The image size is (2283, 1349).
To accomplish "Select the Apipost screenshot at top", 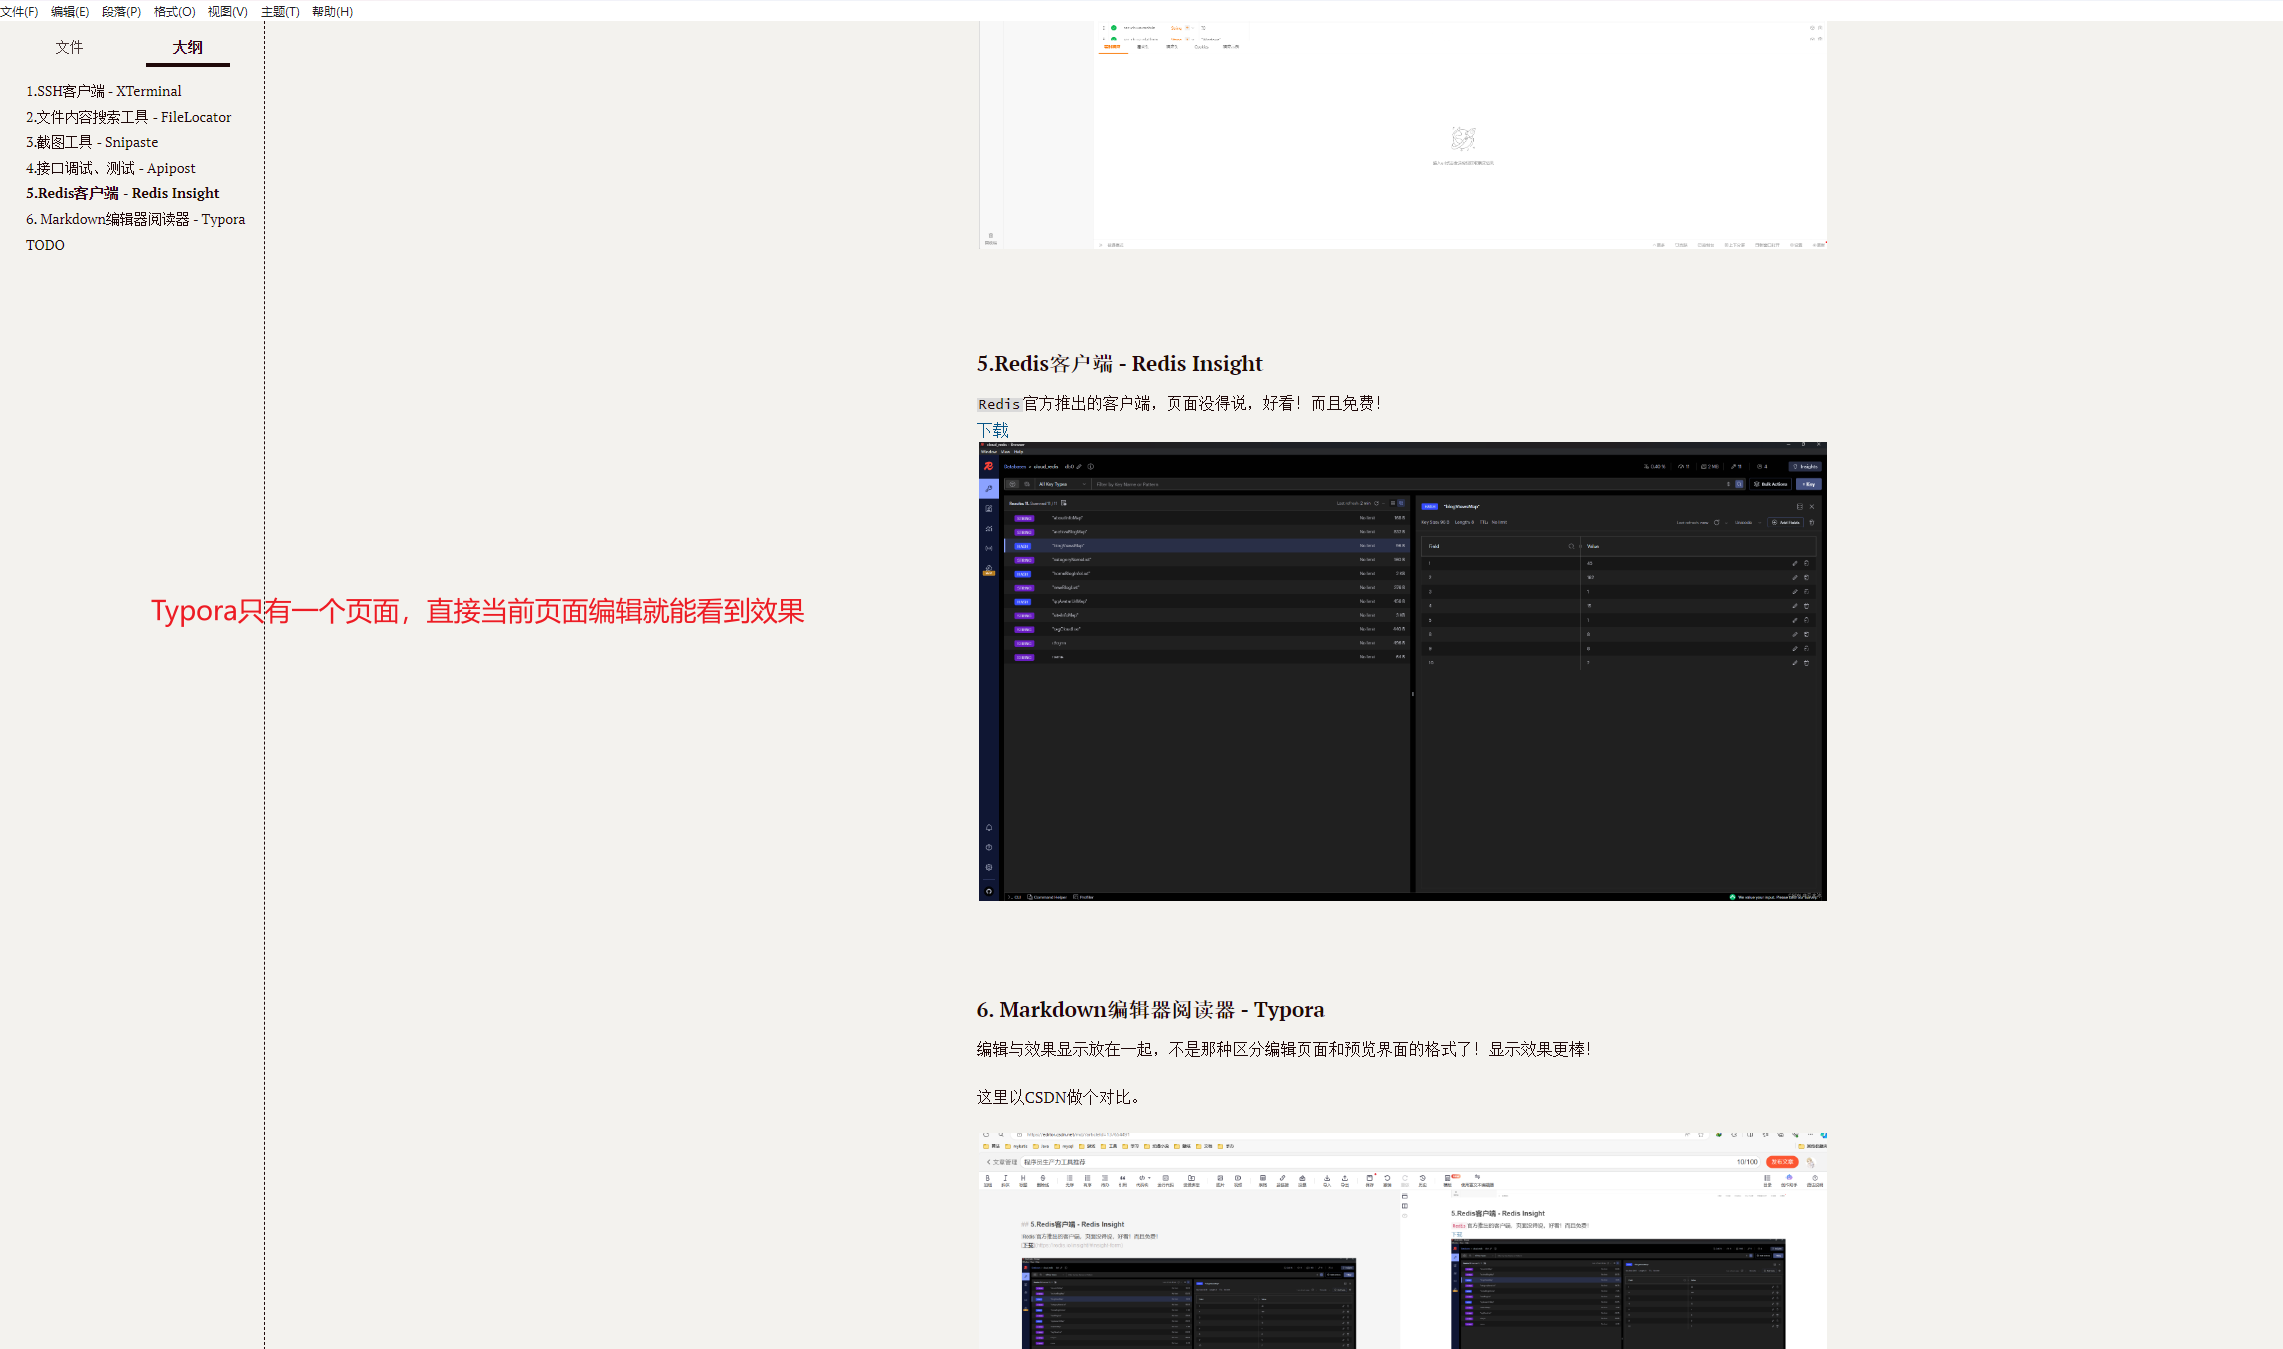I will [1403, 135].
